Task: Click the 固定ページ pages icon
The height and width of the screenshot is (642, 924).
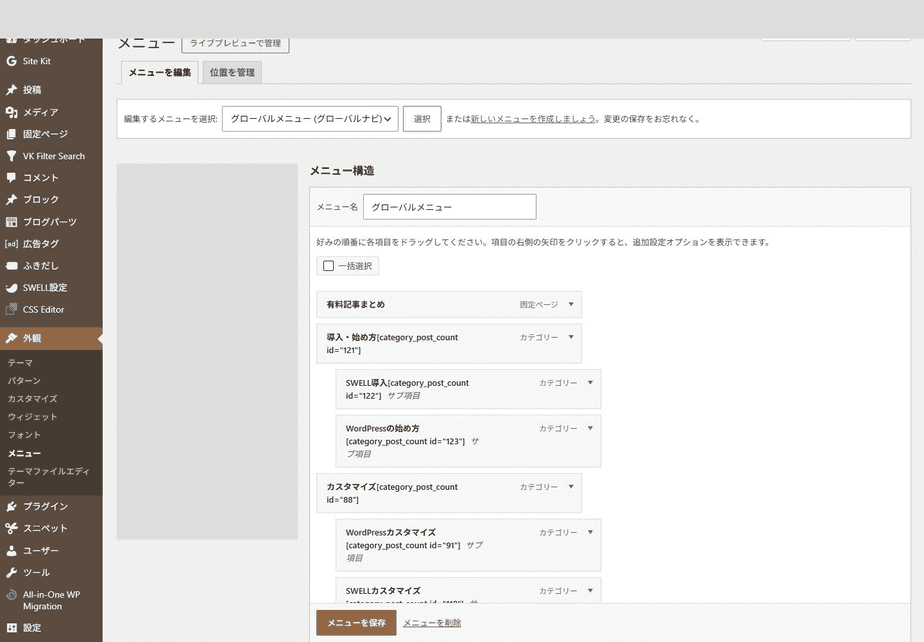Action: click(x=11, y=134)
